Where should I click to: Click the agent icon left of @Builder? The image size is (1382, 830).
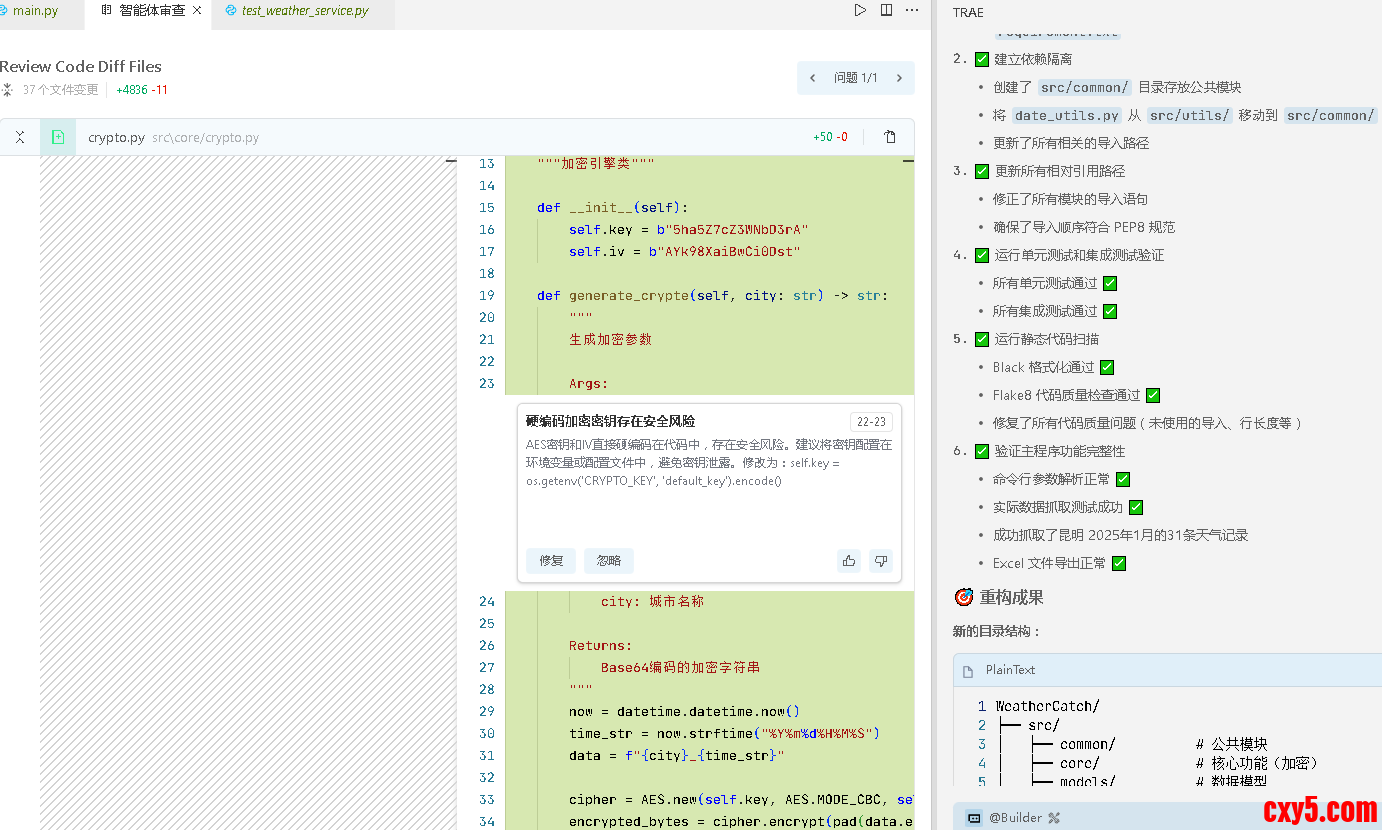click(x=973, y=818)
